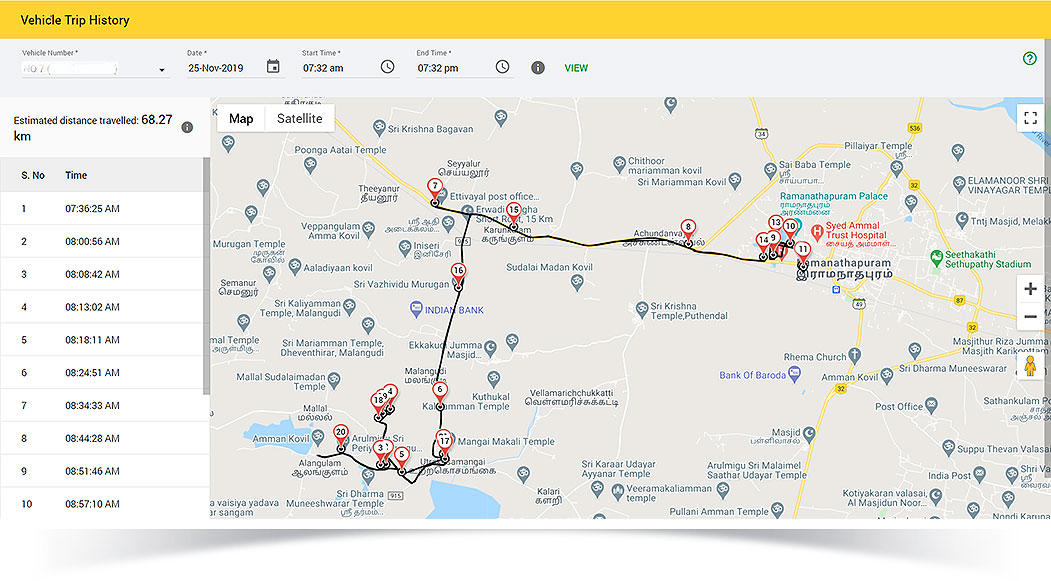The height and width of the screenshot is (581, 1051).
Task: Click info icon next to VIEW button
Action: tap(538, 68)
